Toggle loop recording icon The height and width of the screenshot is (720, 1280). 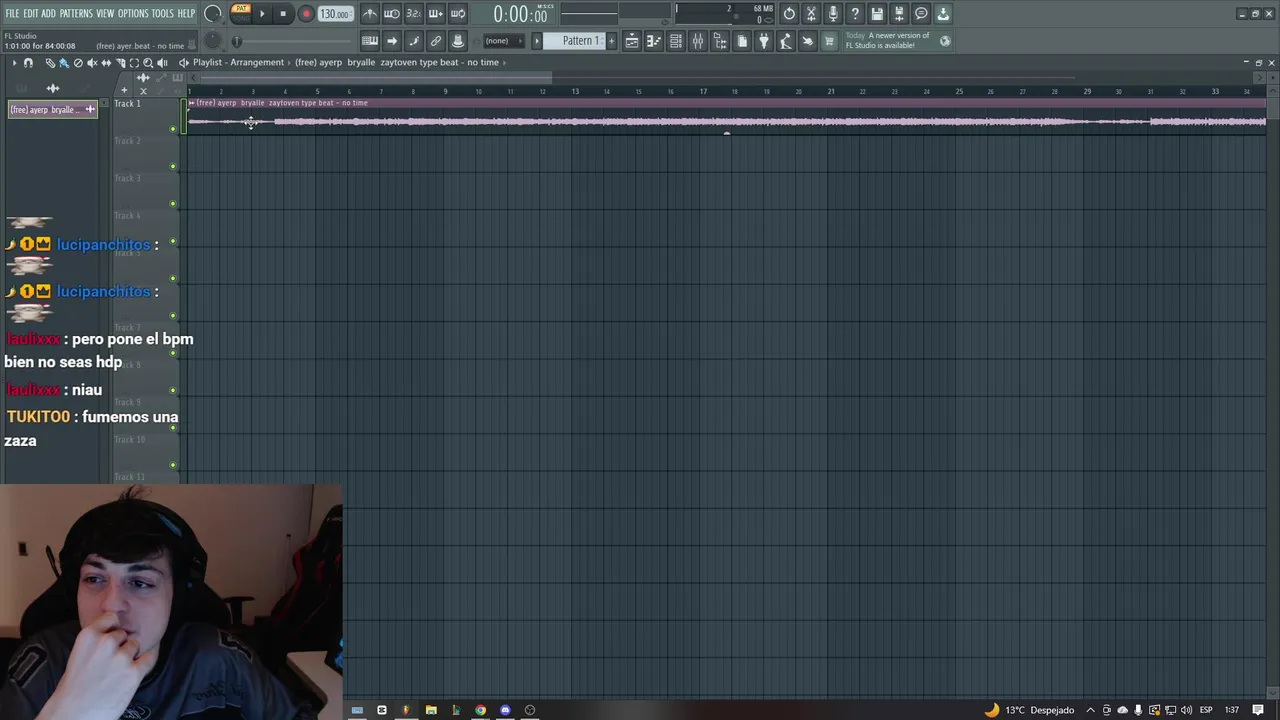(458, 14)
